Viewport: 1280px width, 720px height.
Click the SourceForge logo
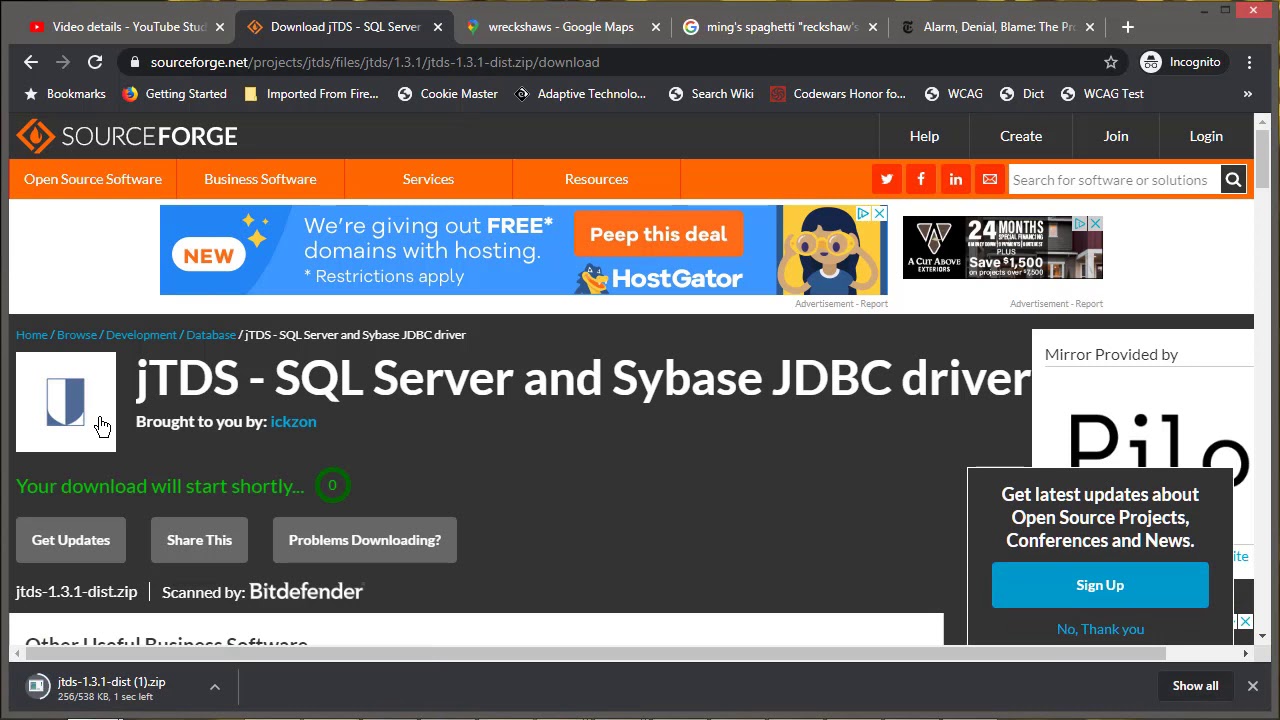[x=127, y=136]
